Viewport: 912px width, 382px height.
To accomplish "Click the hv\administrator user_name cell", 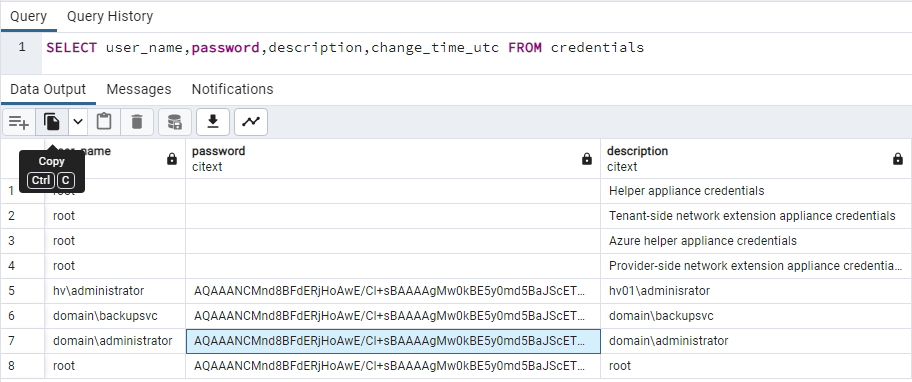I will pyautogui.click(x=115, y=291).
